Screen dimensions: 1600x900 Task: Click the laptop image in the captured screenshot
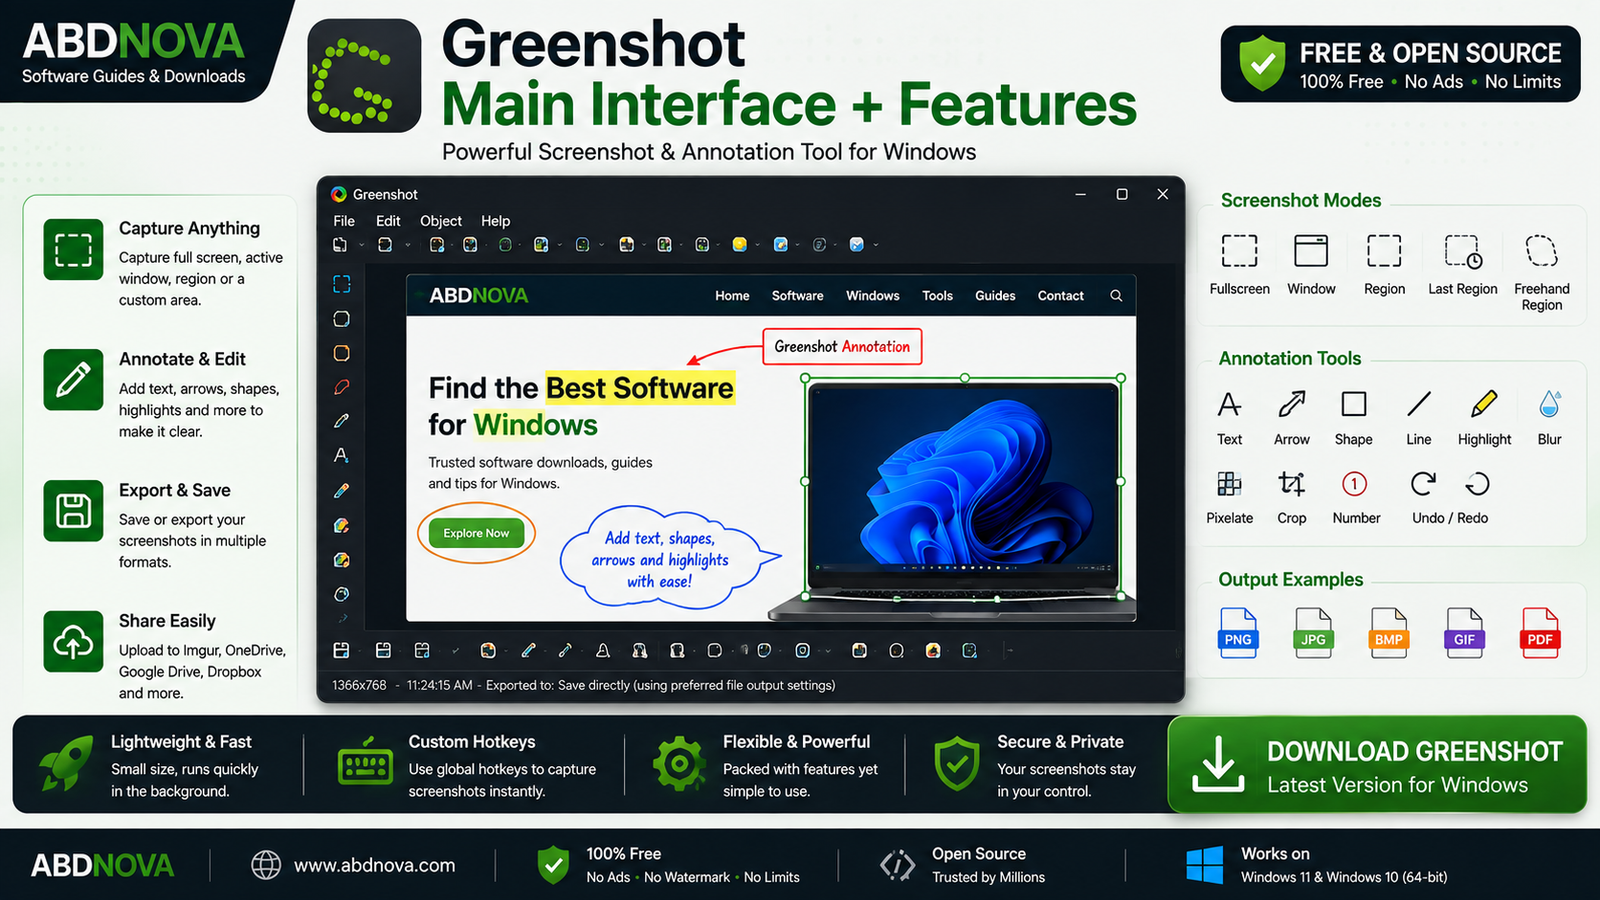coord(963,498)
